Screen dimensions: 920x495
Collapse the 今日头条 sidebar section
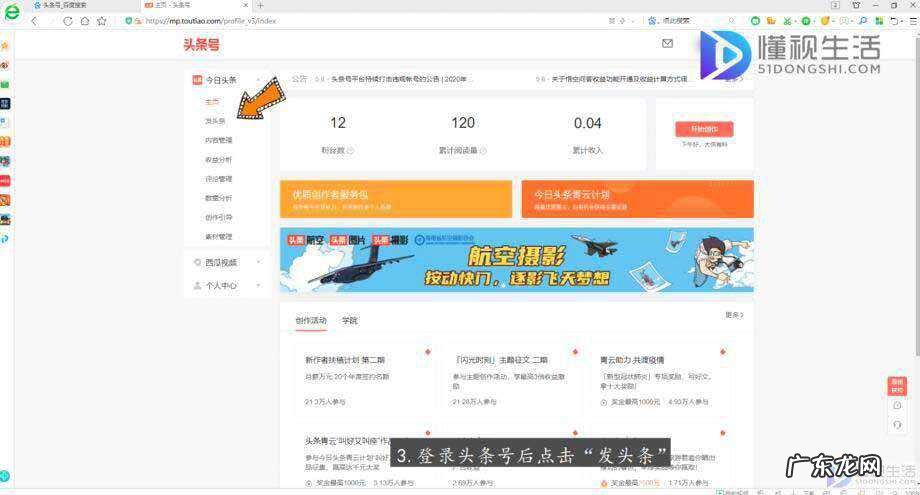click(x=259, y=80)
